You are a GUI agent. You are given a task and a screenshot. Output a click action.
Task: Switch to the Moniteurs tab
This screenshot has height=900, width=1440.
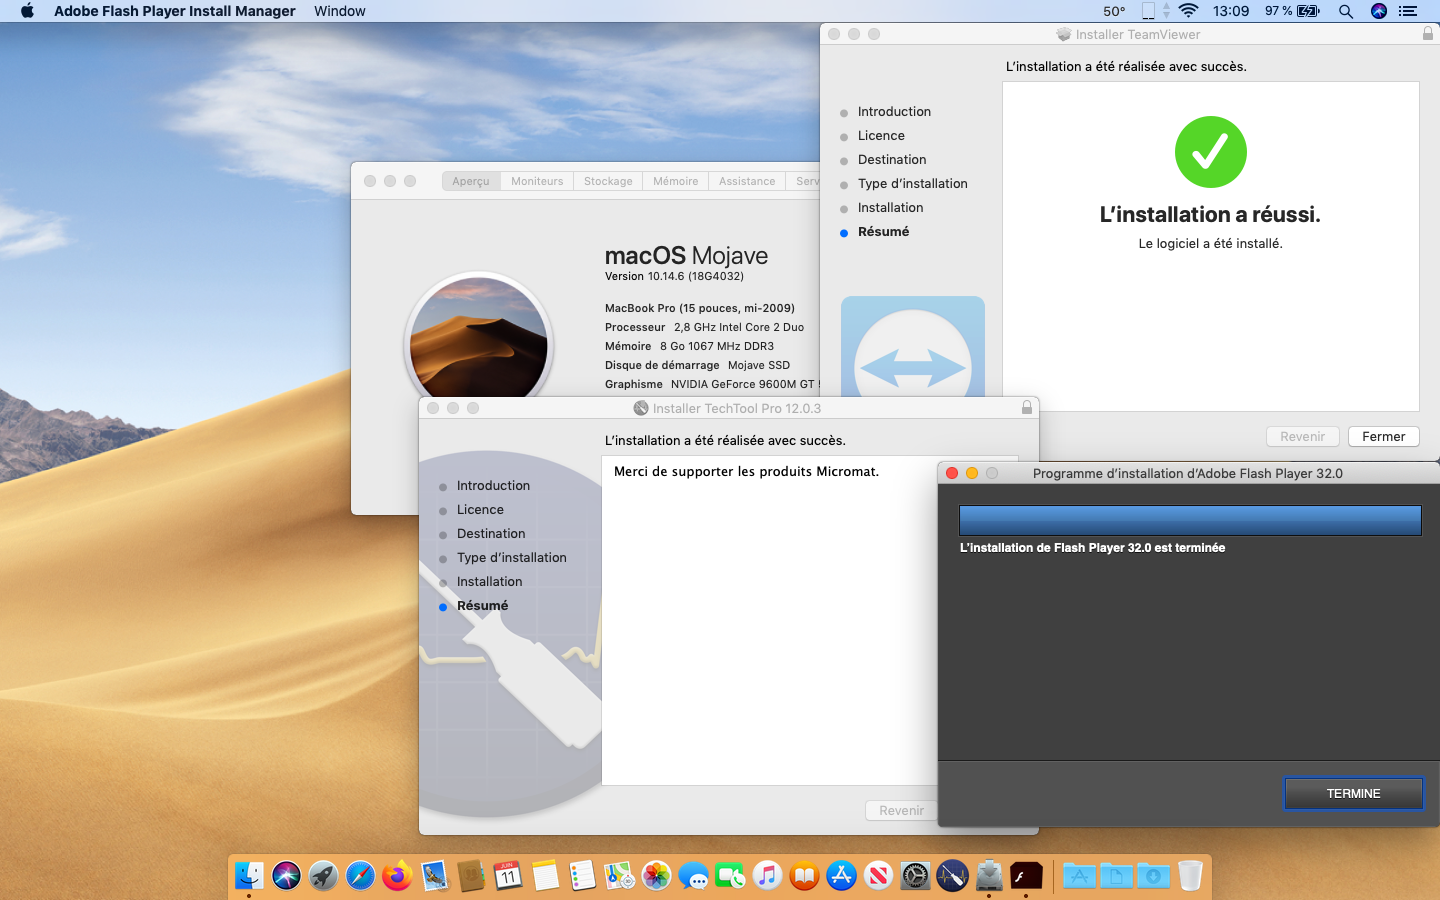537,181
